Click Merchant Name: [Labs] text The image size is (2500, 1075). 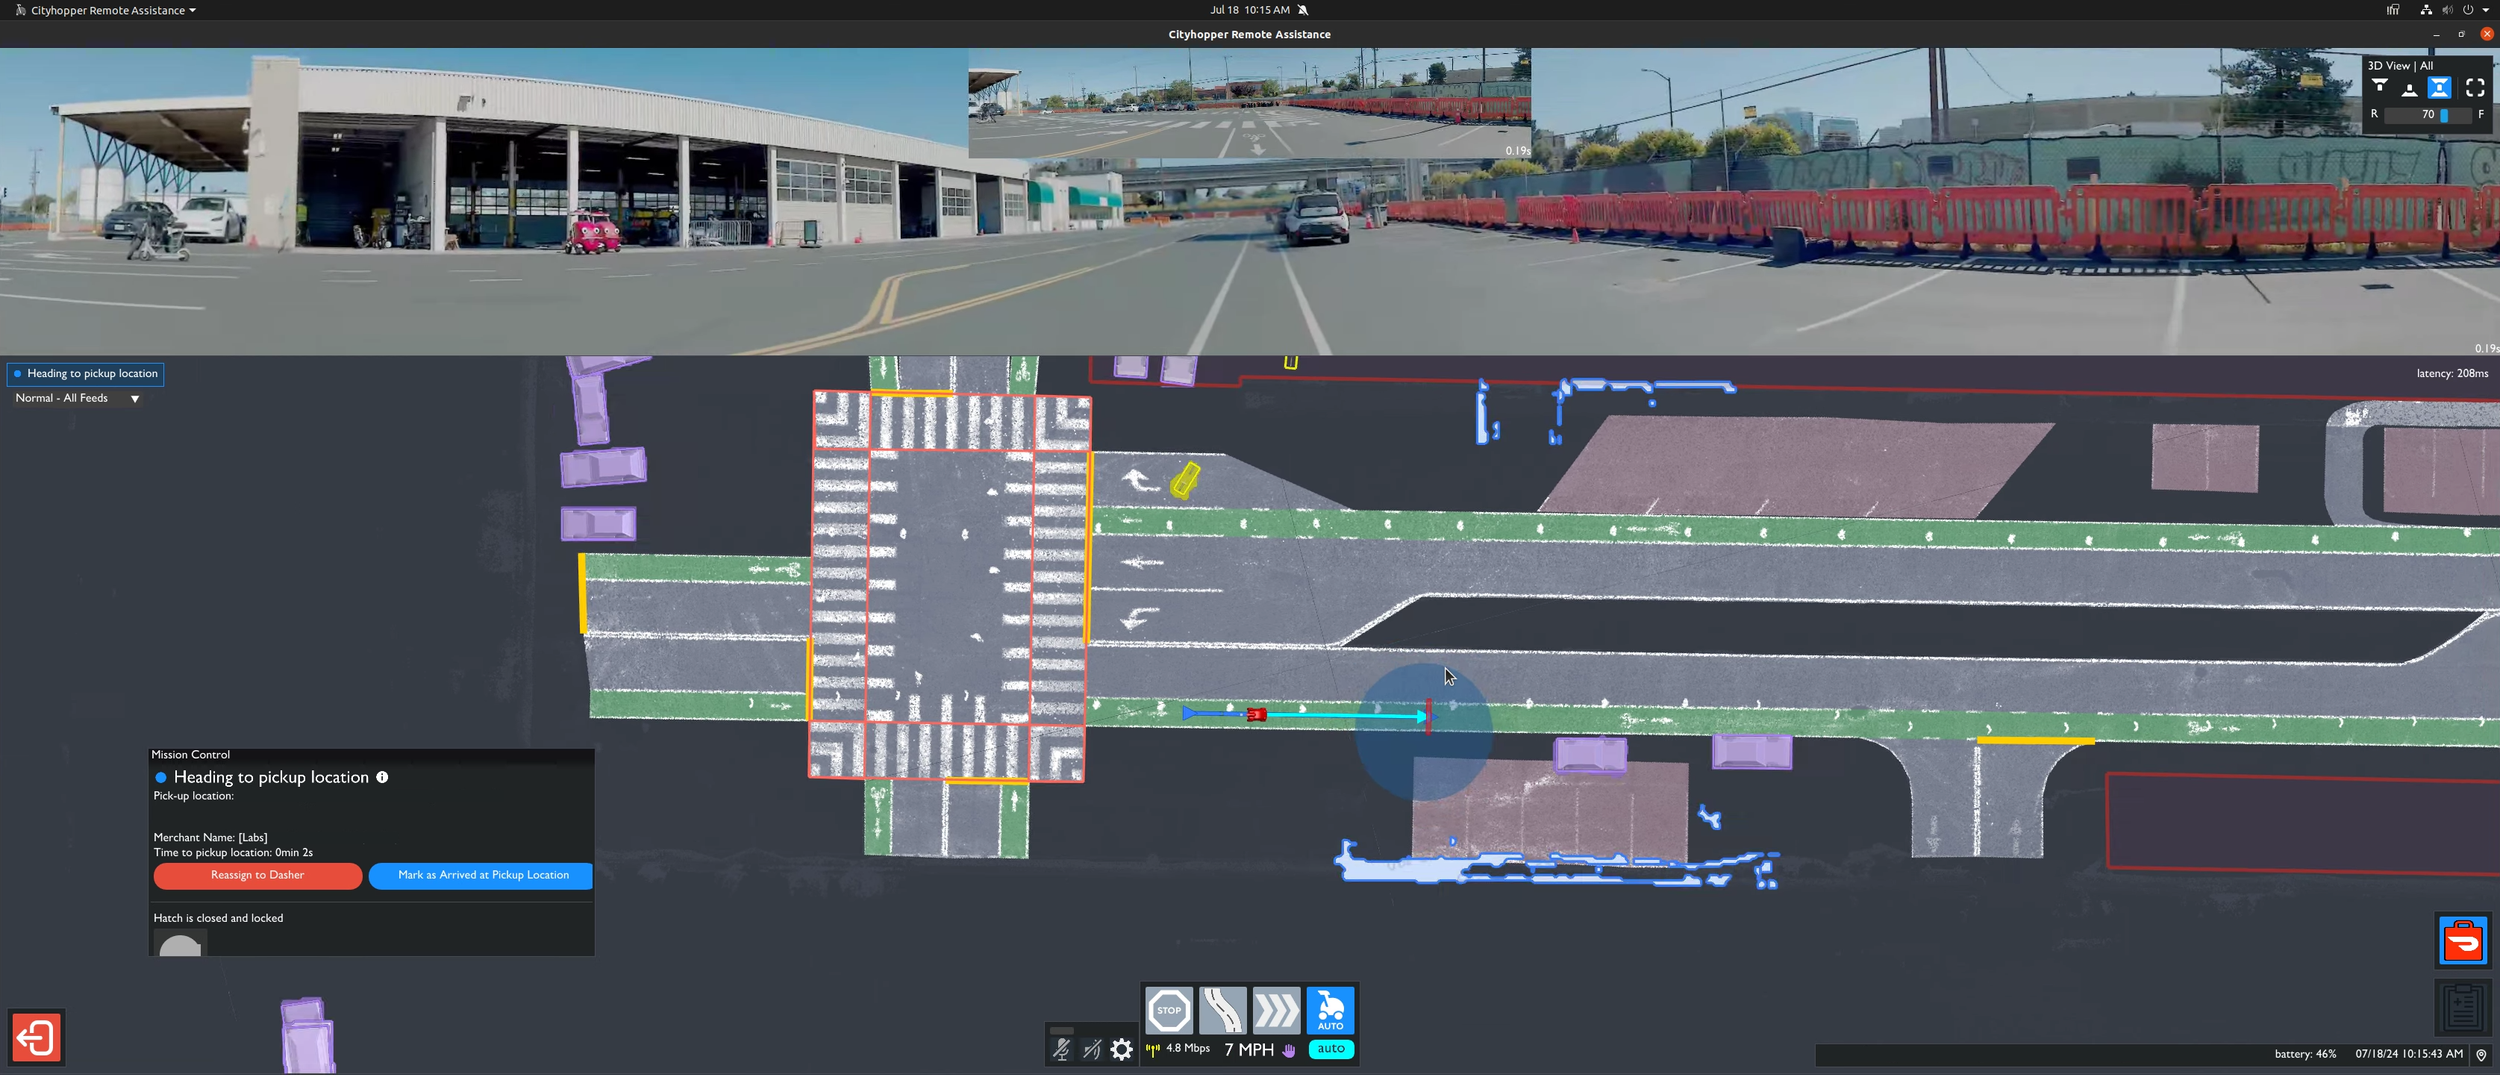click(x=210, y=838)
